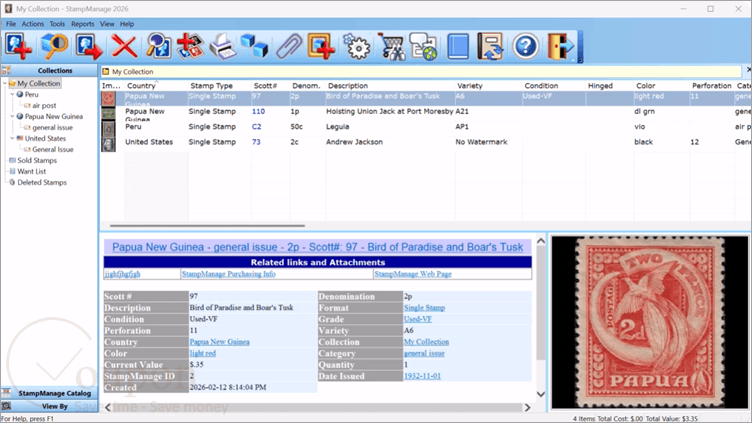Click the View By panel icon
The height and width of the screenshot is (423, 752).
6,406
